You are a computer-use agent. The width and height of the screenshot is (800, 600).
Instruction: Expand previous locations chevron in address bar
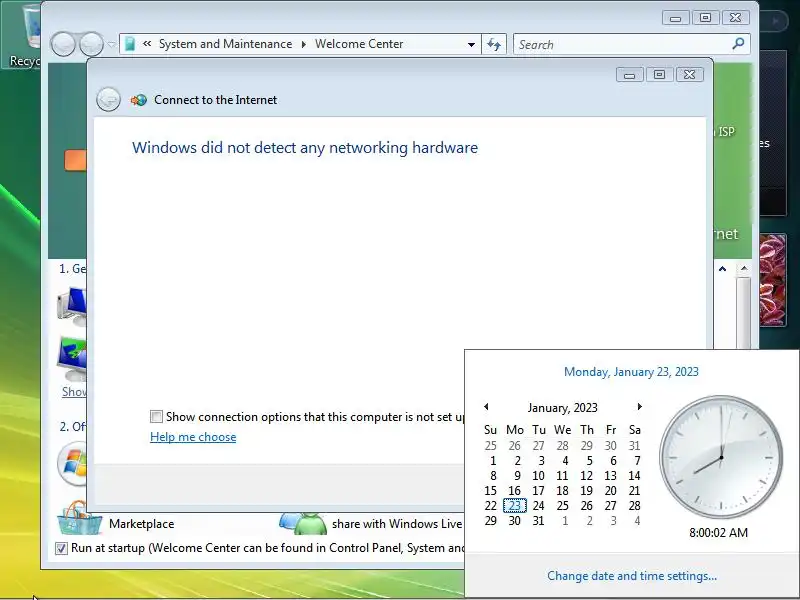coord(147,44)
